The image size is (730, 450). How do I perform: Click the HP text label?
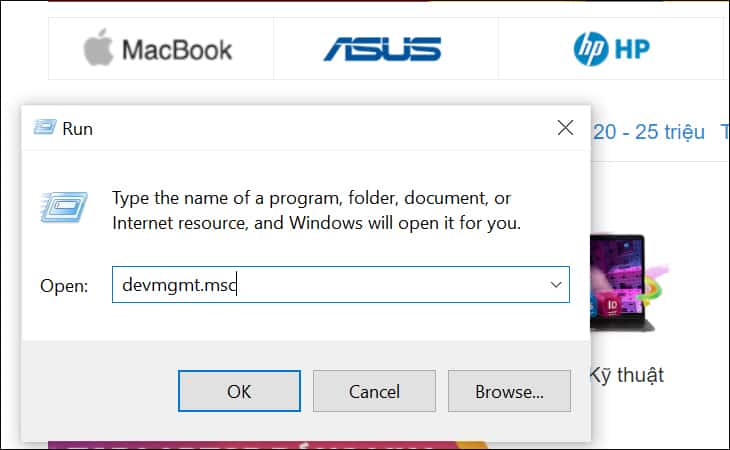(x=632, y=49)
